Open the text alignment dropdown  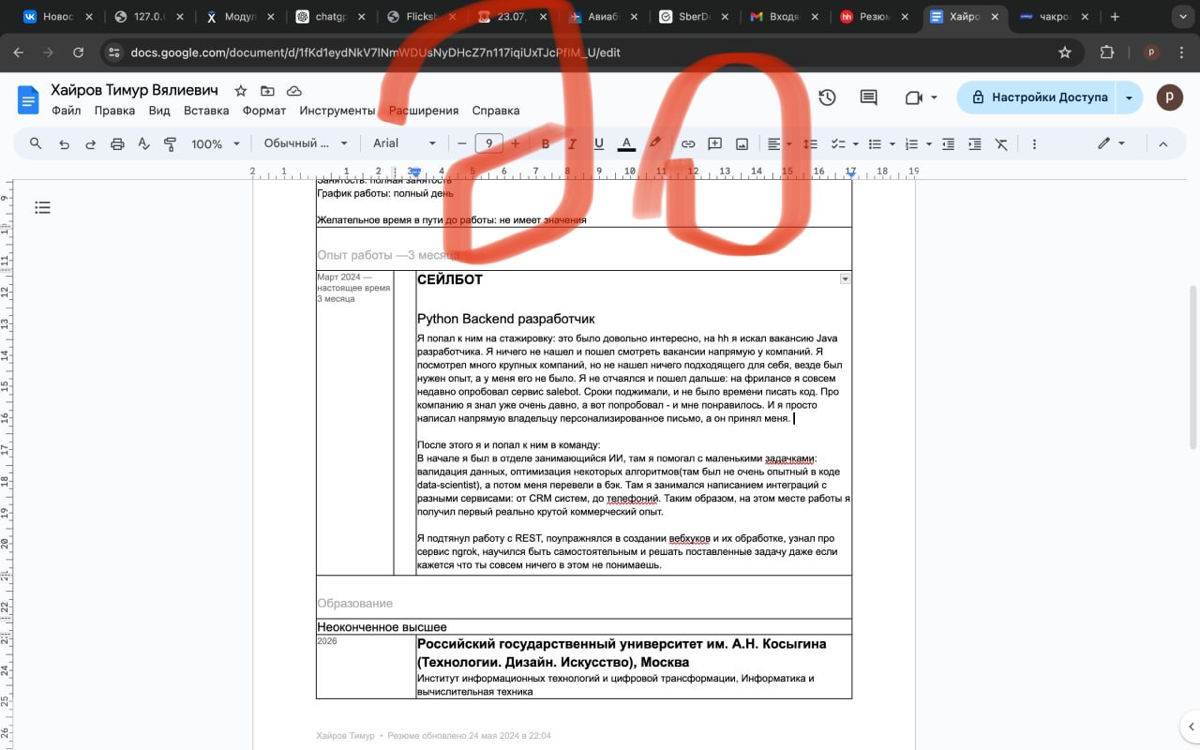coord(780,144)
